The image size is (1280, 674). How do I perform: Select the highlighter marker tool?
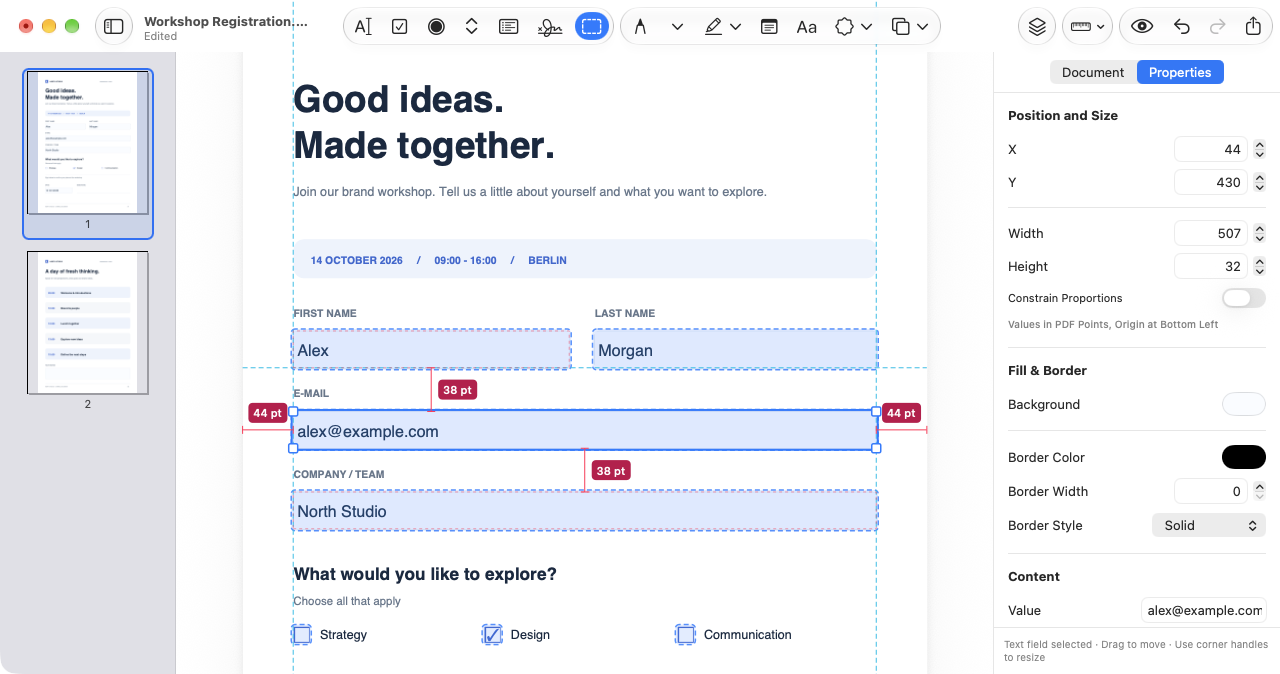[713, 27]
